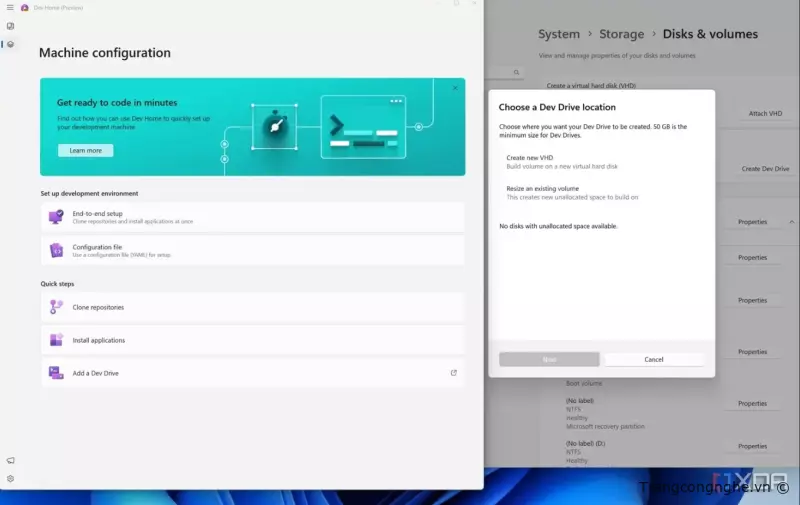Click the Create Dev Drive button
The width and height of the screenshot is (800, 505).
click(x=765, y=169)
